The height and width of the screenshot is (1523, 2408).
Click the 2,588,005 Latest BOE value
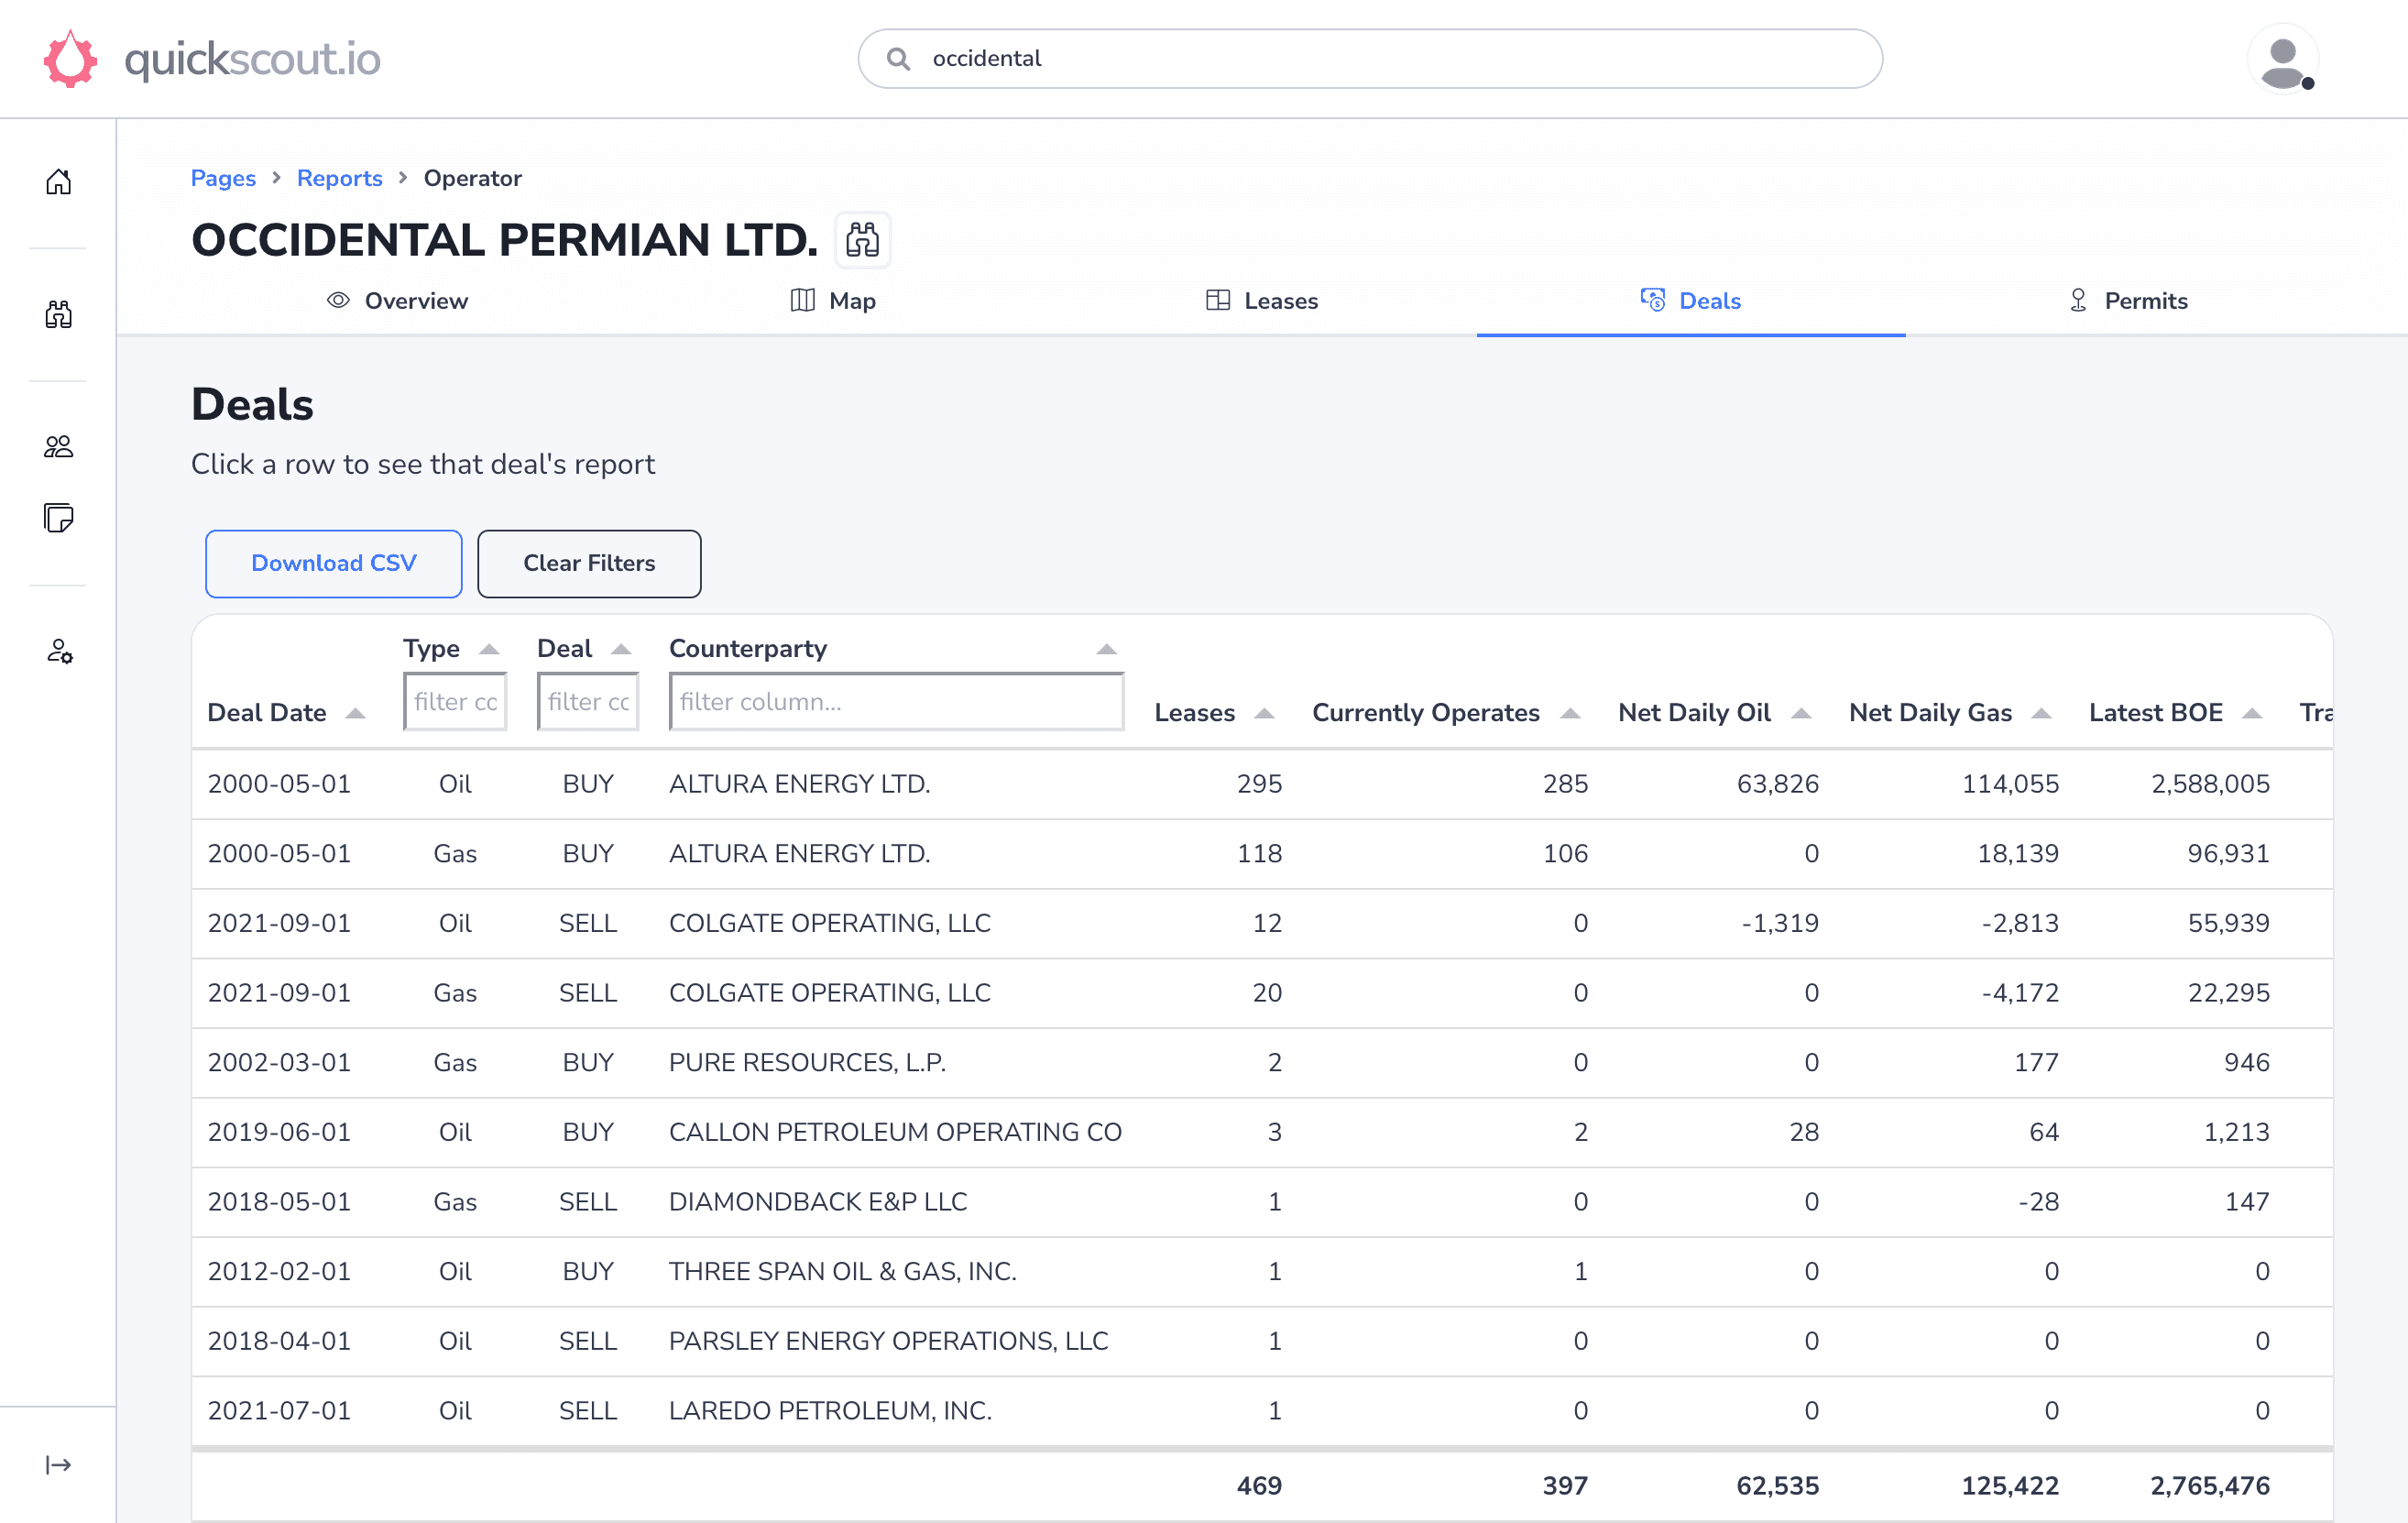[x=2210, y=784]
